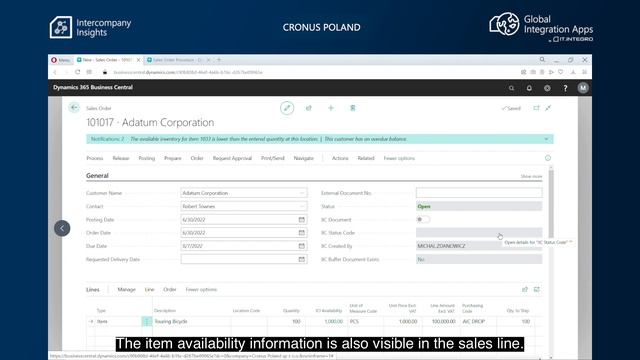Open the Release menu

tap(121, 158)
